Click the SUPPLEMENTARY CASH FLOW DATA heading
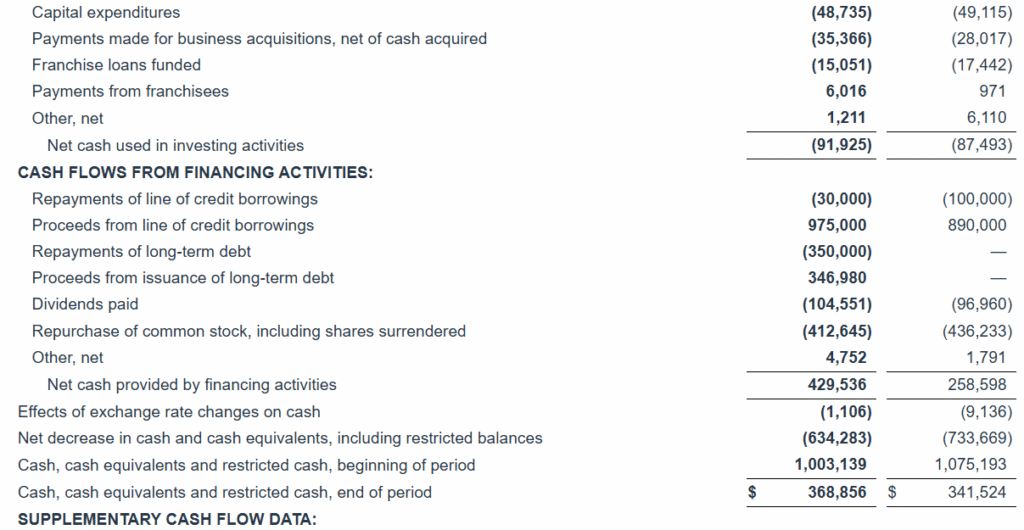 pos(167,518)
